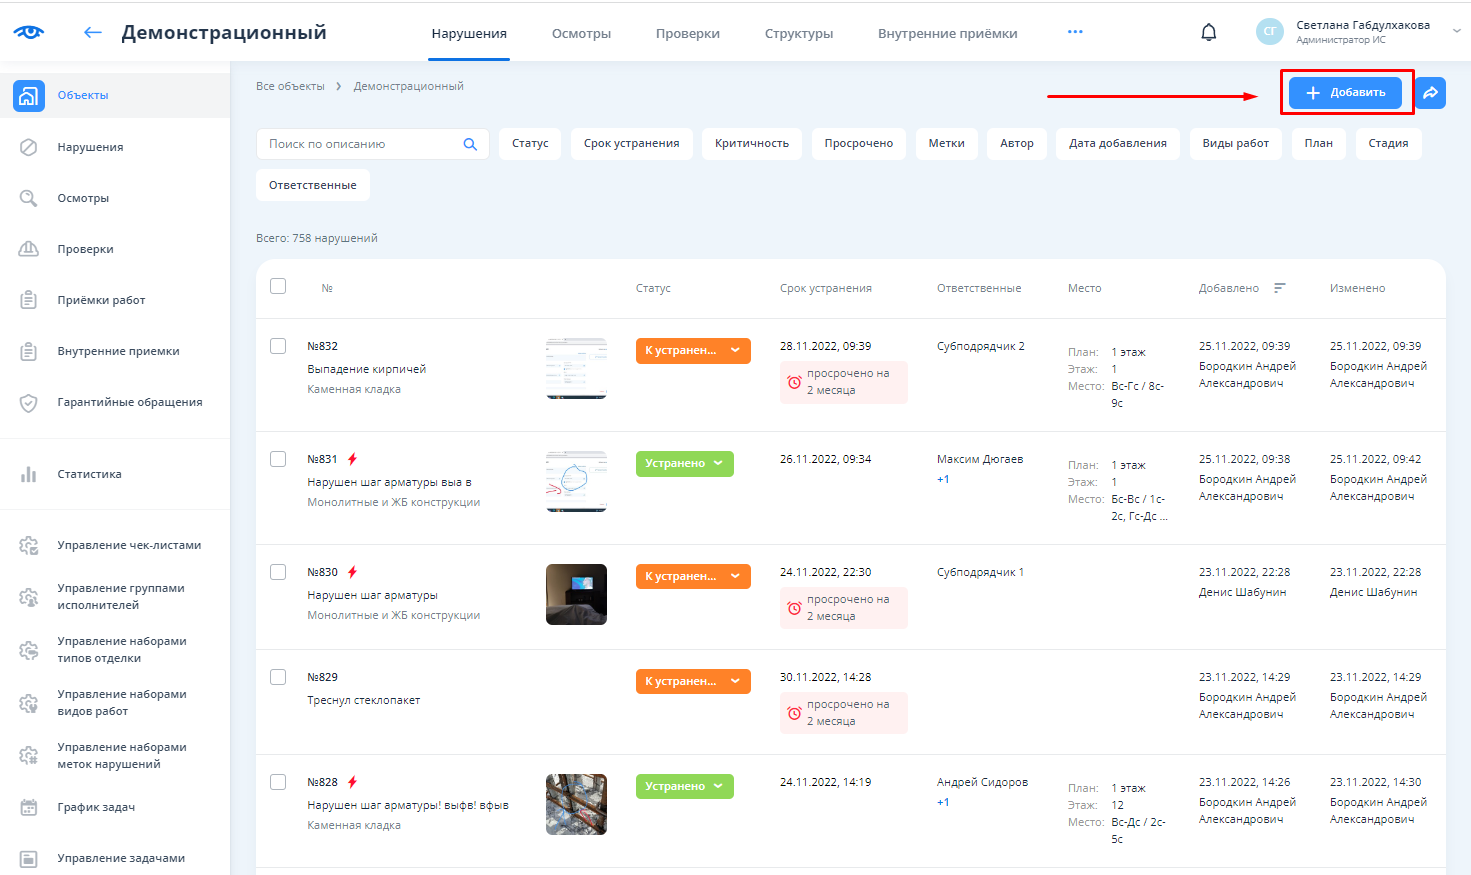Toggle the select-all checkbox in table header
Screen dimensions: 1471x875
(x=278, y=287)
